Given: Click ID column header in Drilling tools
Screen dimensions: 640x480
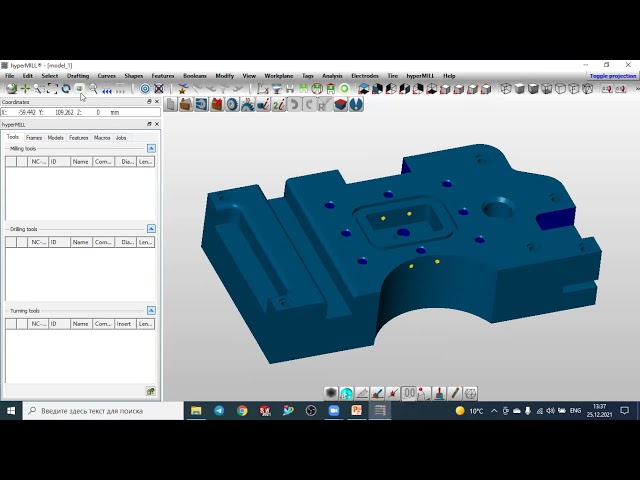Looking at the screenshot, I should tap(59, 242).
